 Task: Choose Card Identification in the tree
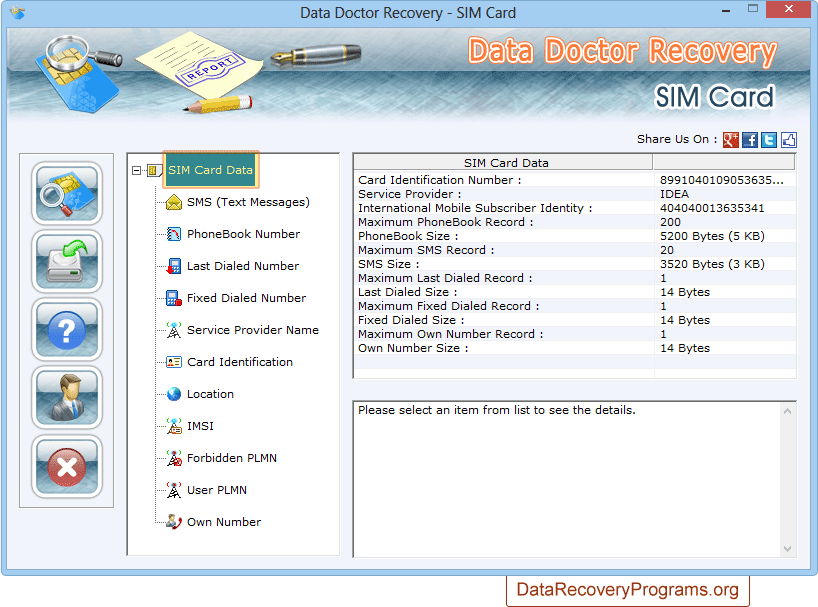(x=240, y=362)
